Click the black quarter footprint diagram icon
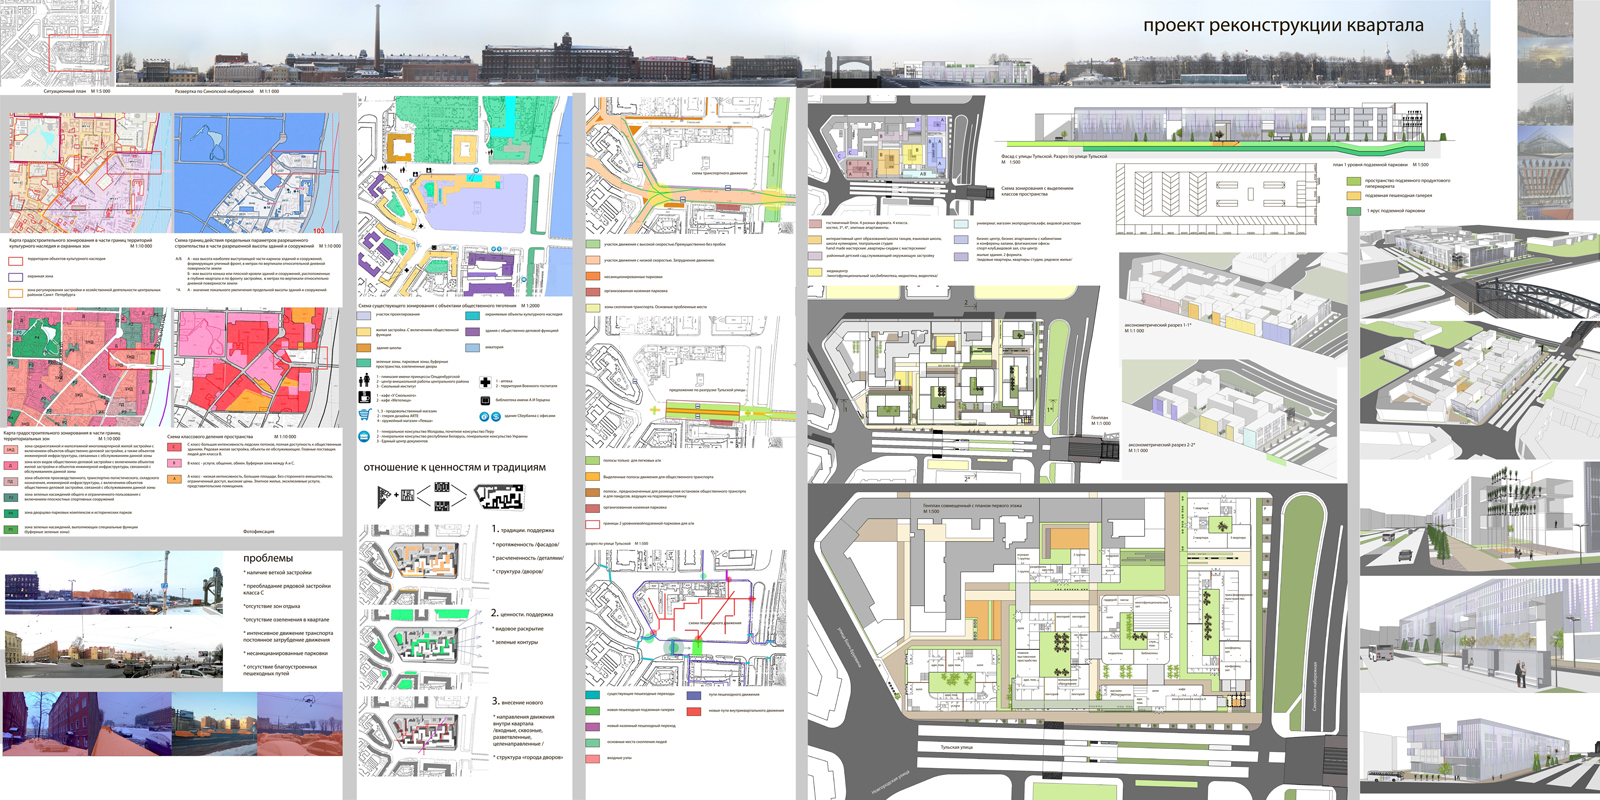The height and width of the screenshot is (800, 1600). (499, 497)
